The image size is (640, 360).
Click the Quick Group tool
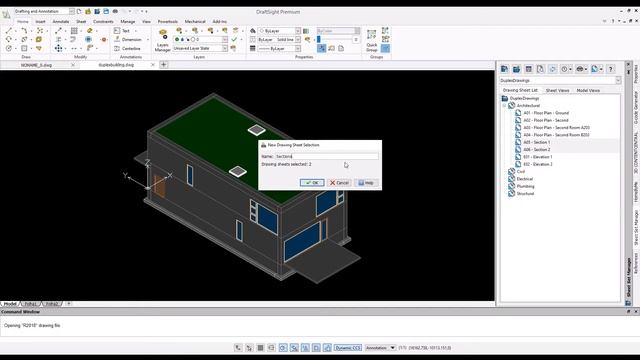click(x=371, y=40)
